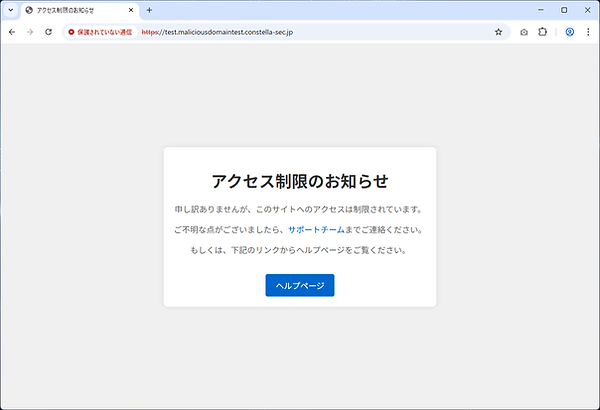Minimize the browser window
Screen dimensions: 600x410
point(541,10)
